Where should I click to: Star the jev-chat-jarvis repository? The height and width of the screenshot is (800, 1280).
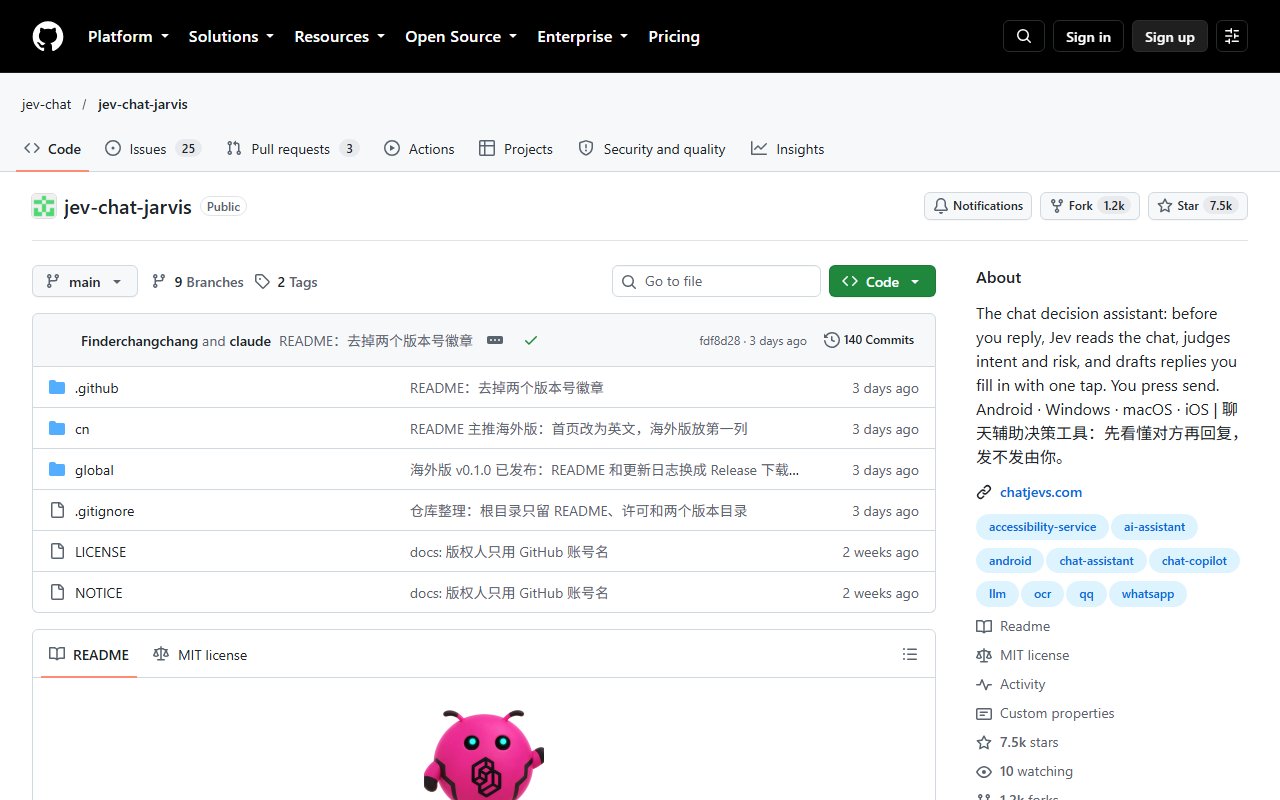(1197, 206)
